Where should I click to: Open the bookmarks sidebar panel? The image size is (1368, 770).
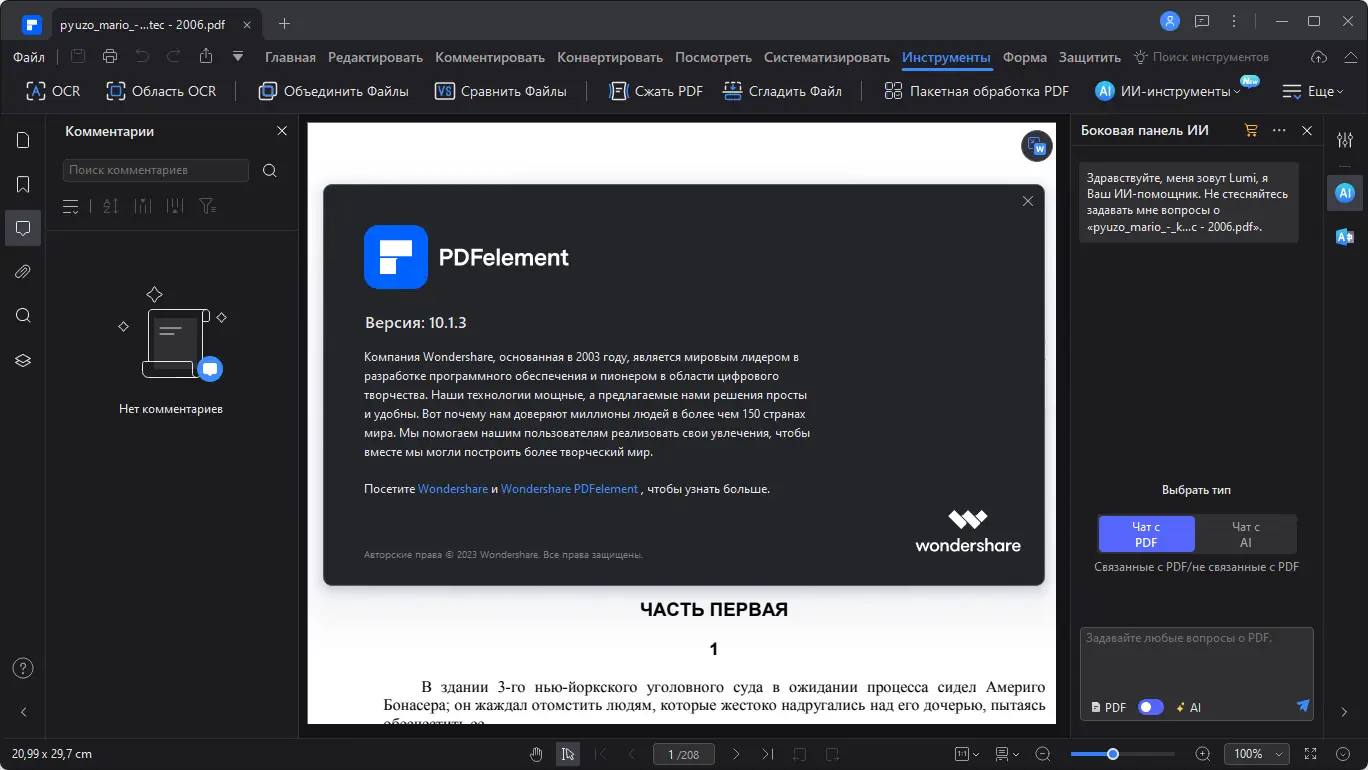point(23,184)
